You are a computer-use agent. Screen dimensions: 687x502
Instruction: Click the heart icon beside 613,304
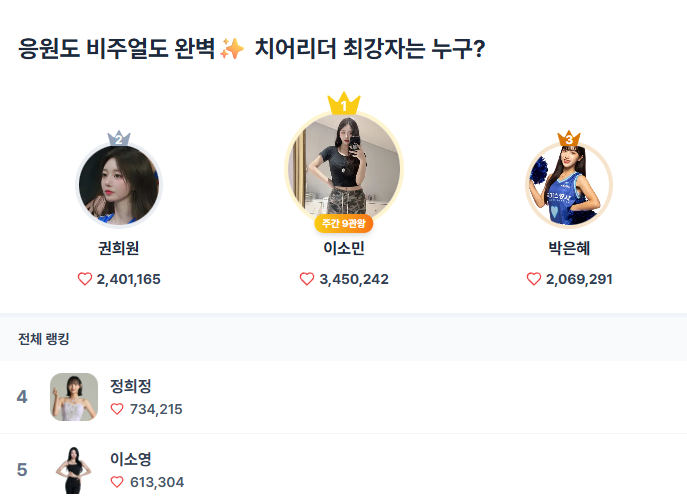[x=117, y=482]
